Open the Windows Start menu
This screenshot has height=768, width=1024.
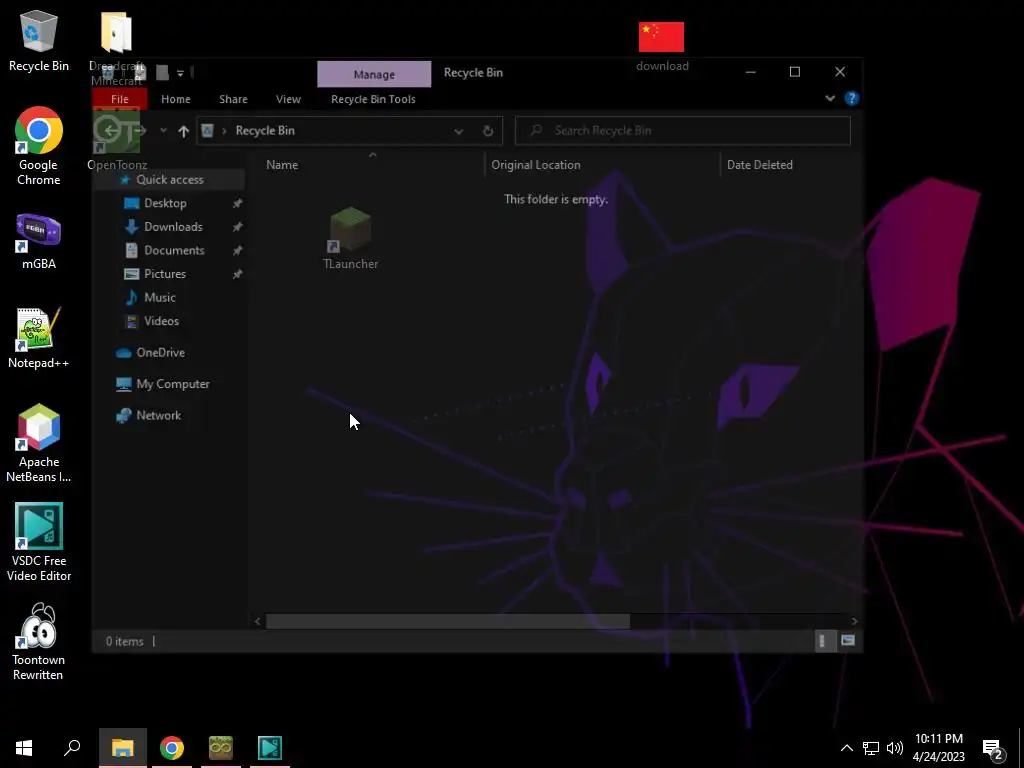tap(24, 748)
